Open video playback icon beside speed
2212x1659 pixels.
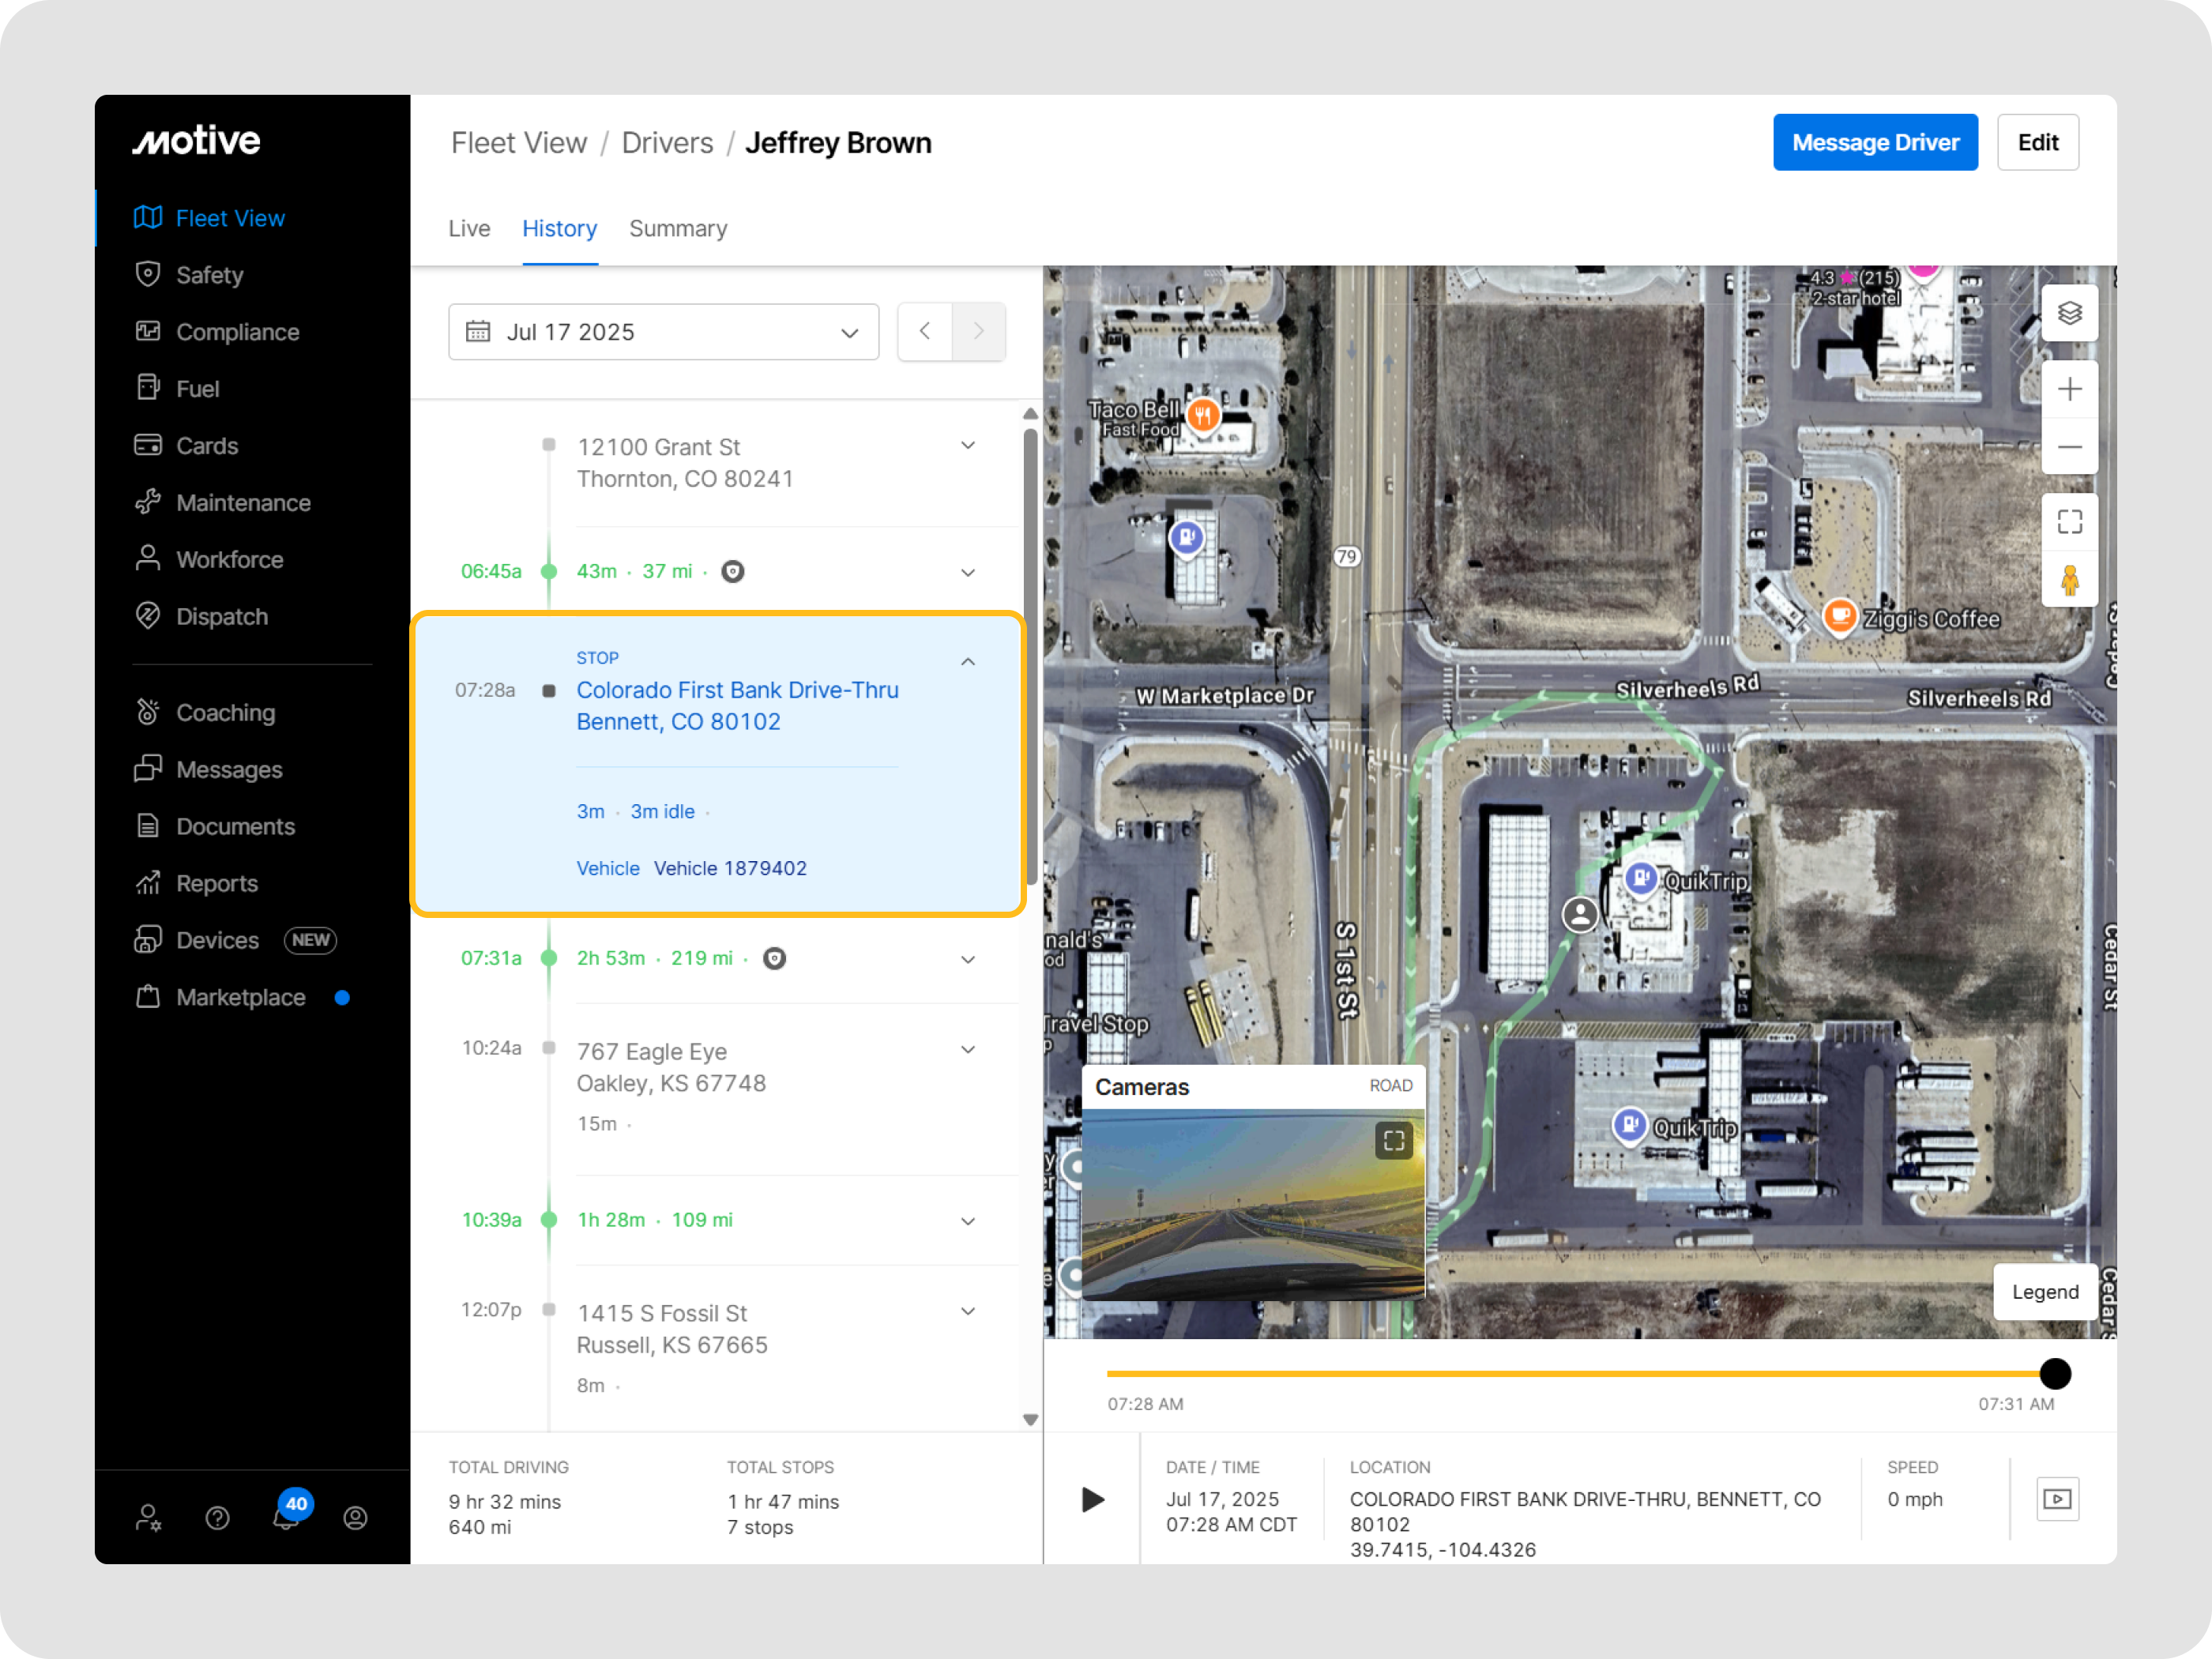coord(2057,1499)
